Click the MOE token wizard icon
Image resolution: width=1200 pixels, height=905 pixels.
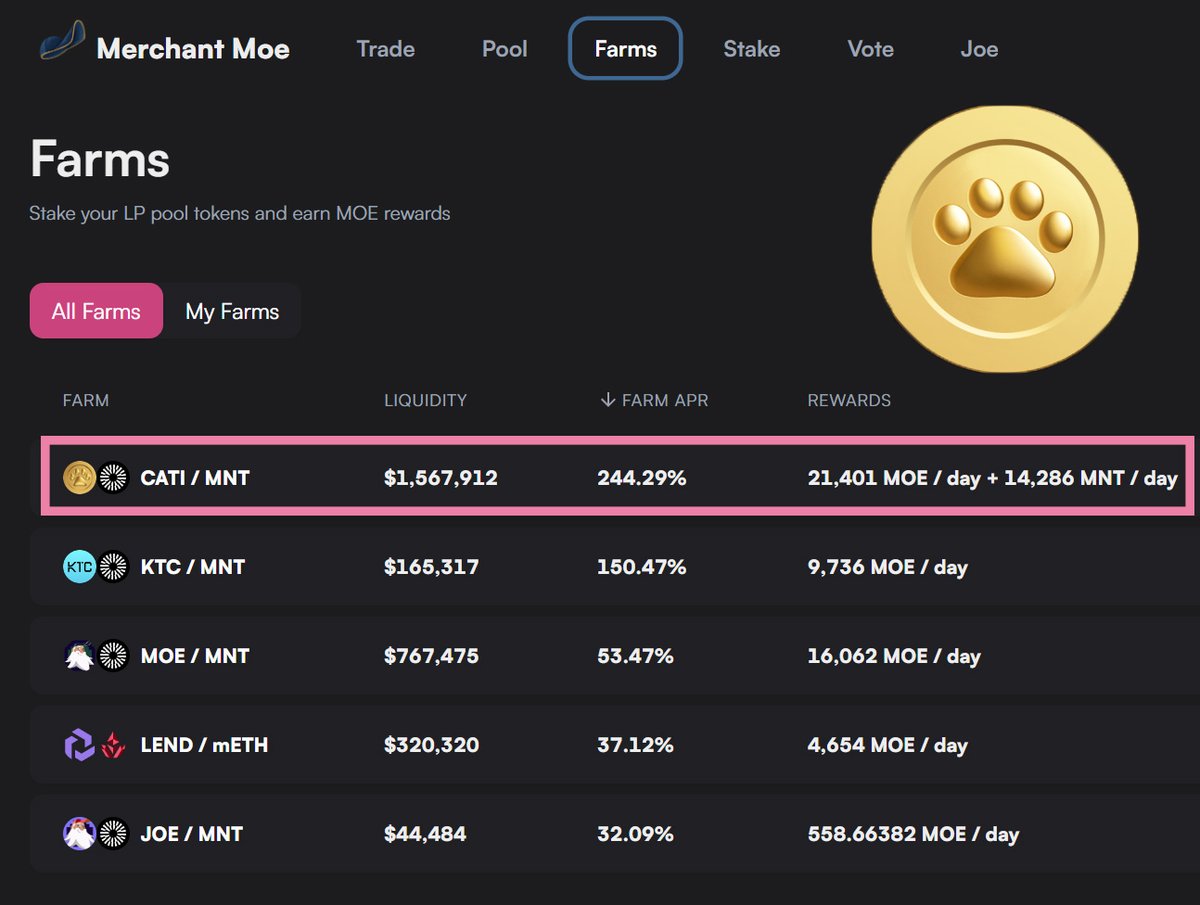[79, 656]
